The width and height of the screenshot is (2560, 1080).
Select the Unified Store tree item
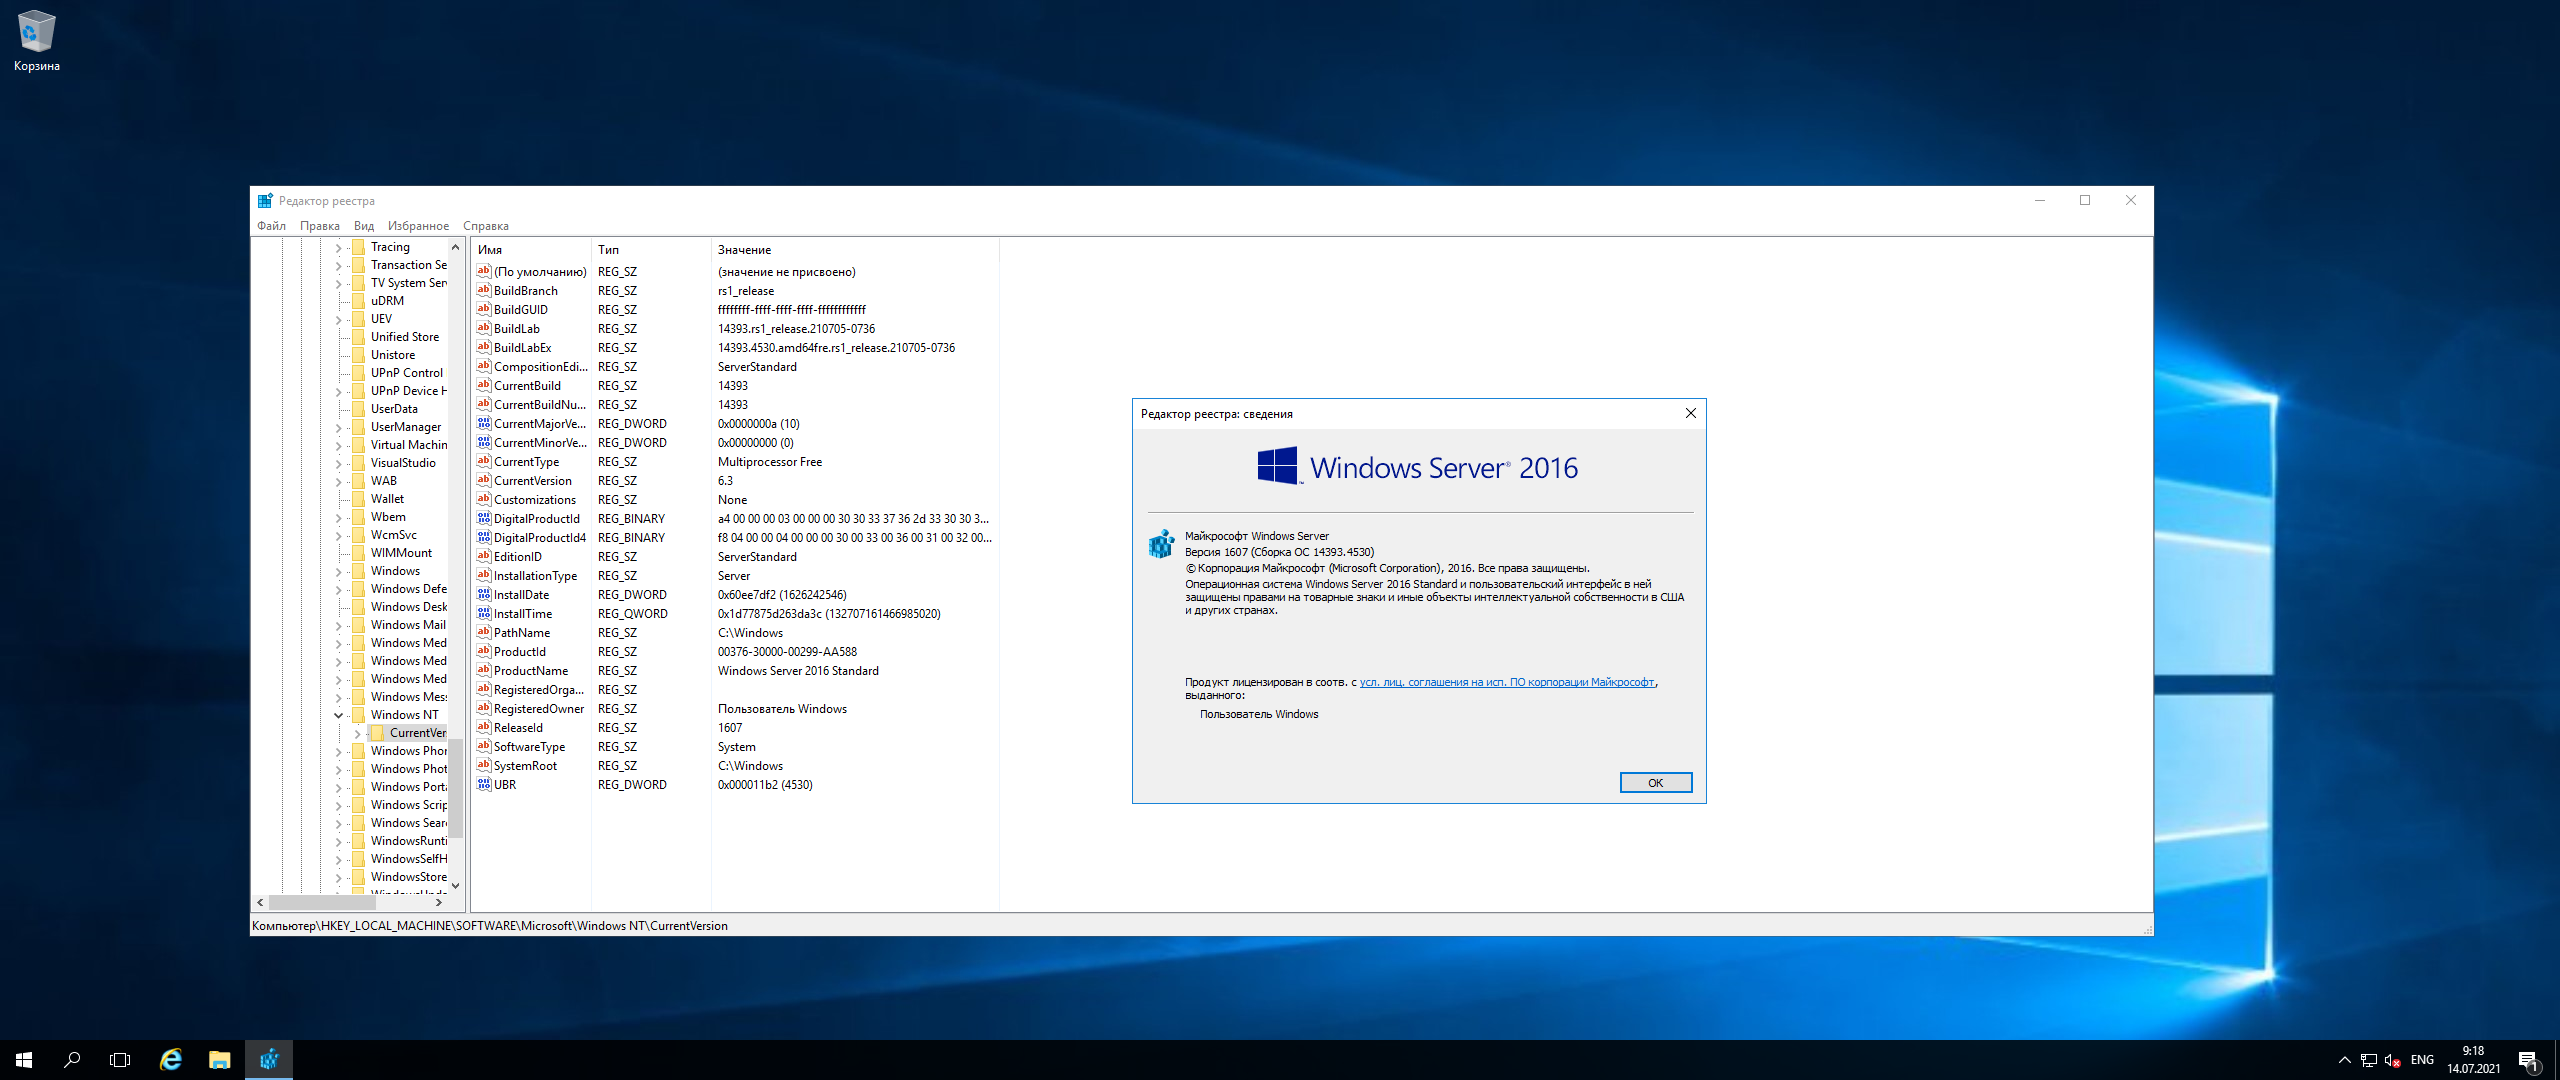[405, 337]
